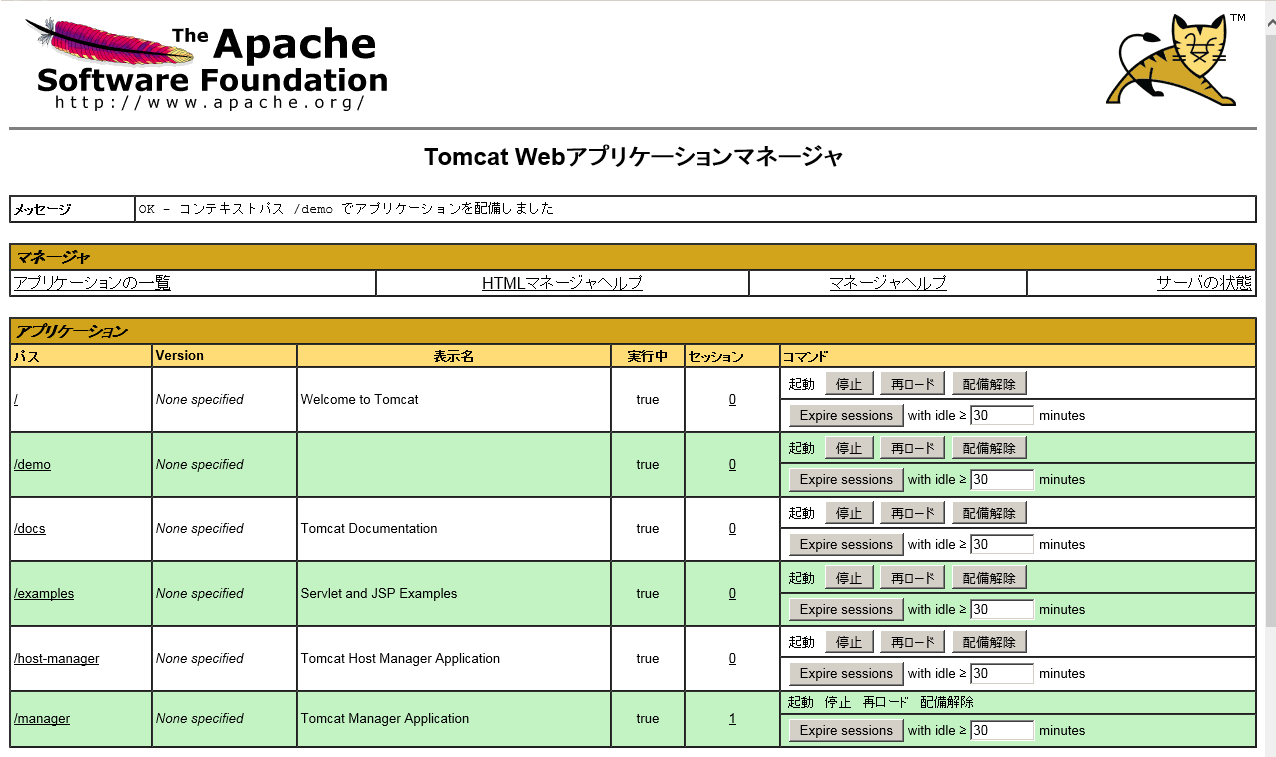Open the HTMLマネージャヘルプ link

[561, 283]
